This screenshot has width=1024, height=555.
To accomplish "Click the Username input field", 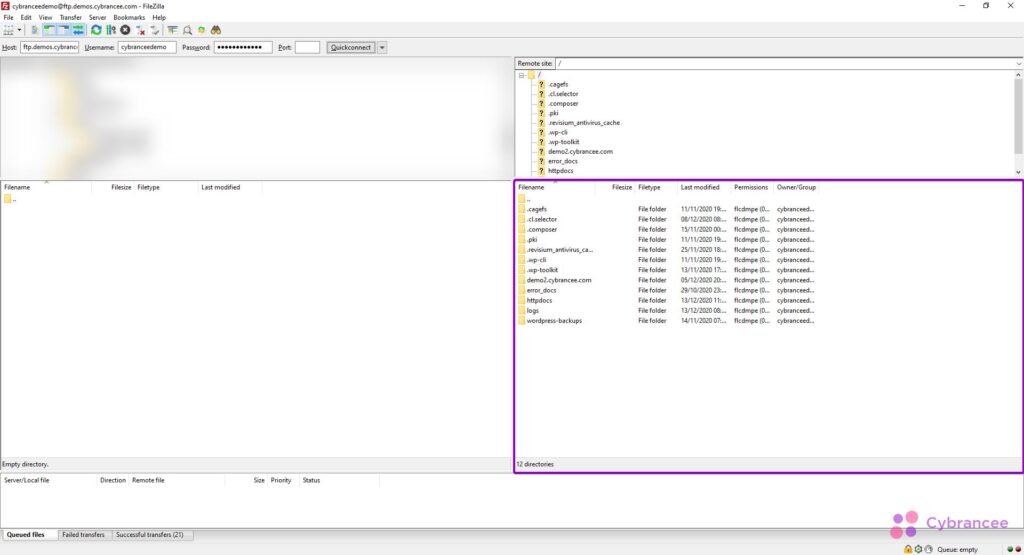I will 147,47.
